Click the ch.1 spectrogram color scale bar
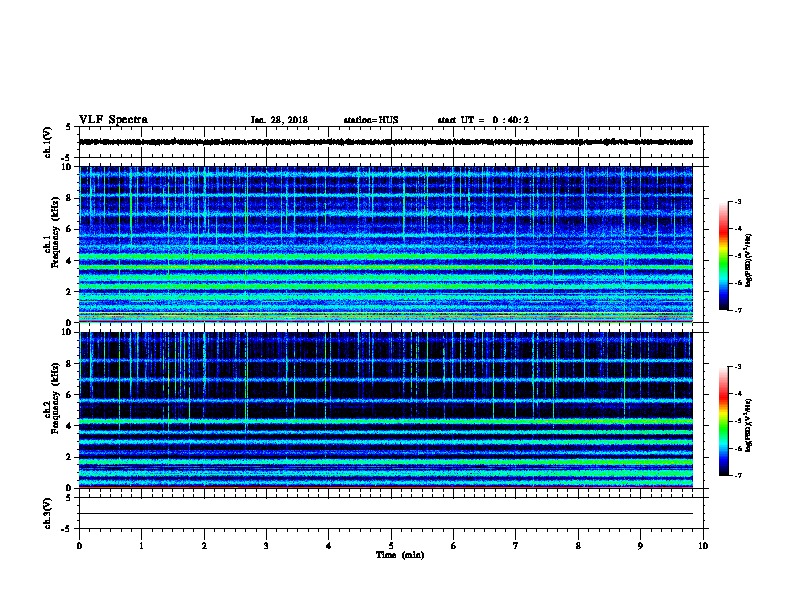792x612 pixels. coord(723,256)
